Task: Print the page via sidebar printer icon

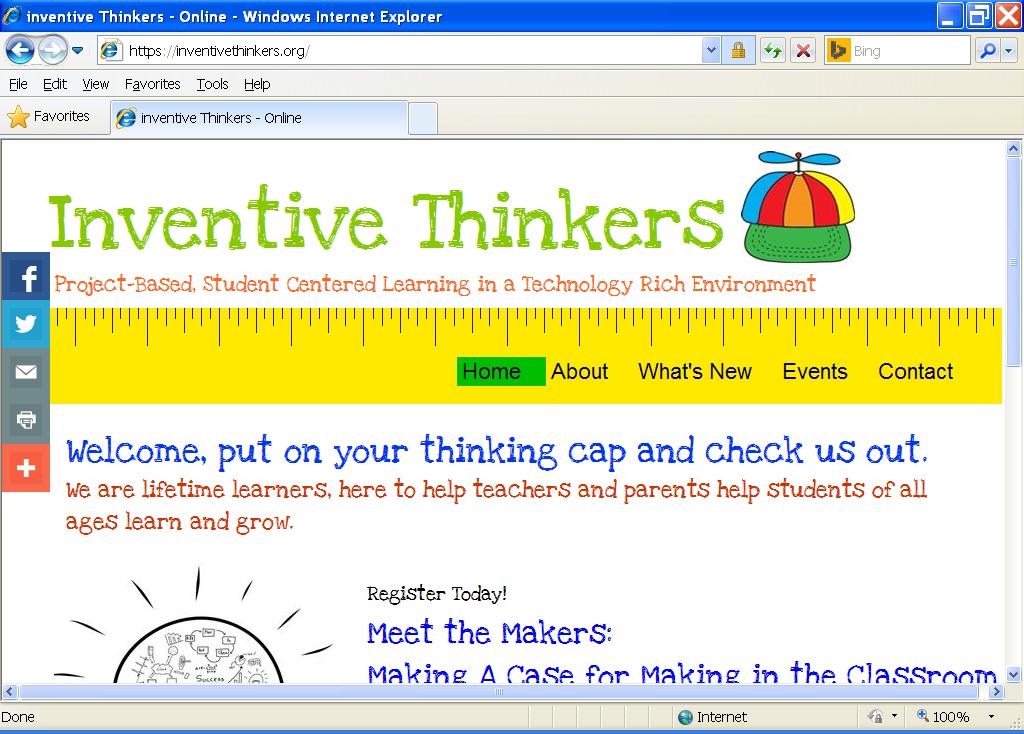Action: click(25, 419)
